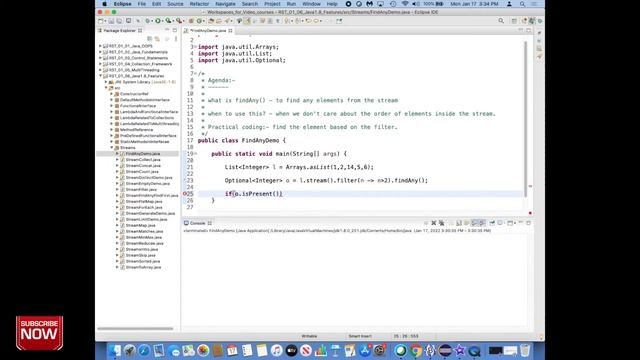Click the Save toolbar icon

tap(111, 21)
